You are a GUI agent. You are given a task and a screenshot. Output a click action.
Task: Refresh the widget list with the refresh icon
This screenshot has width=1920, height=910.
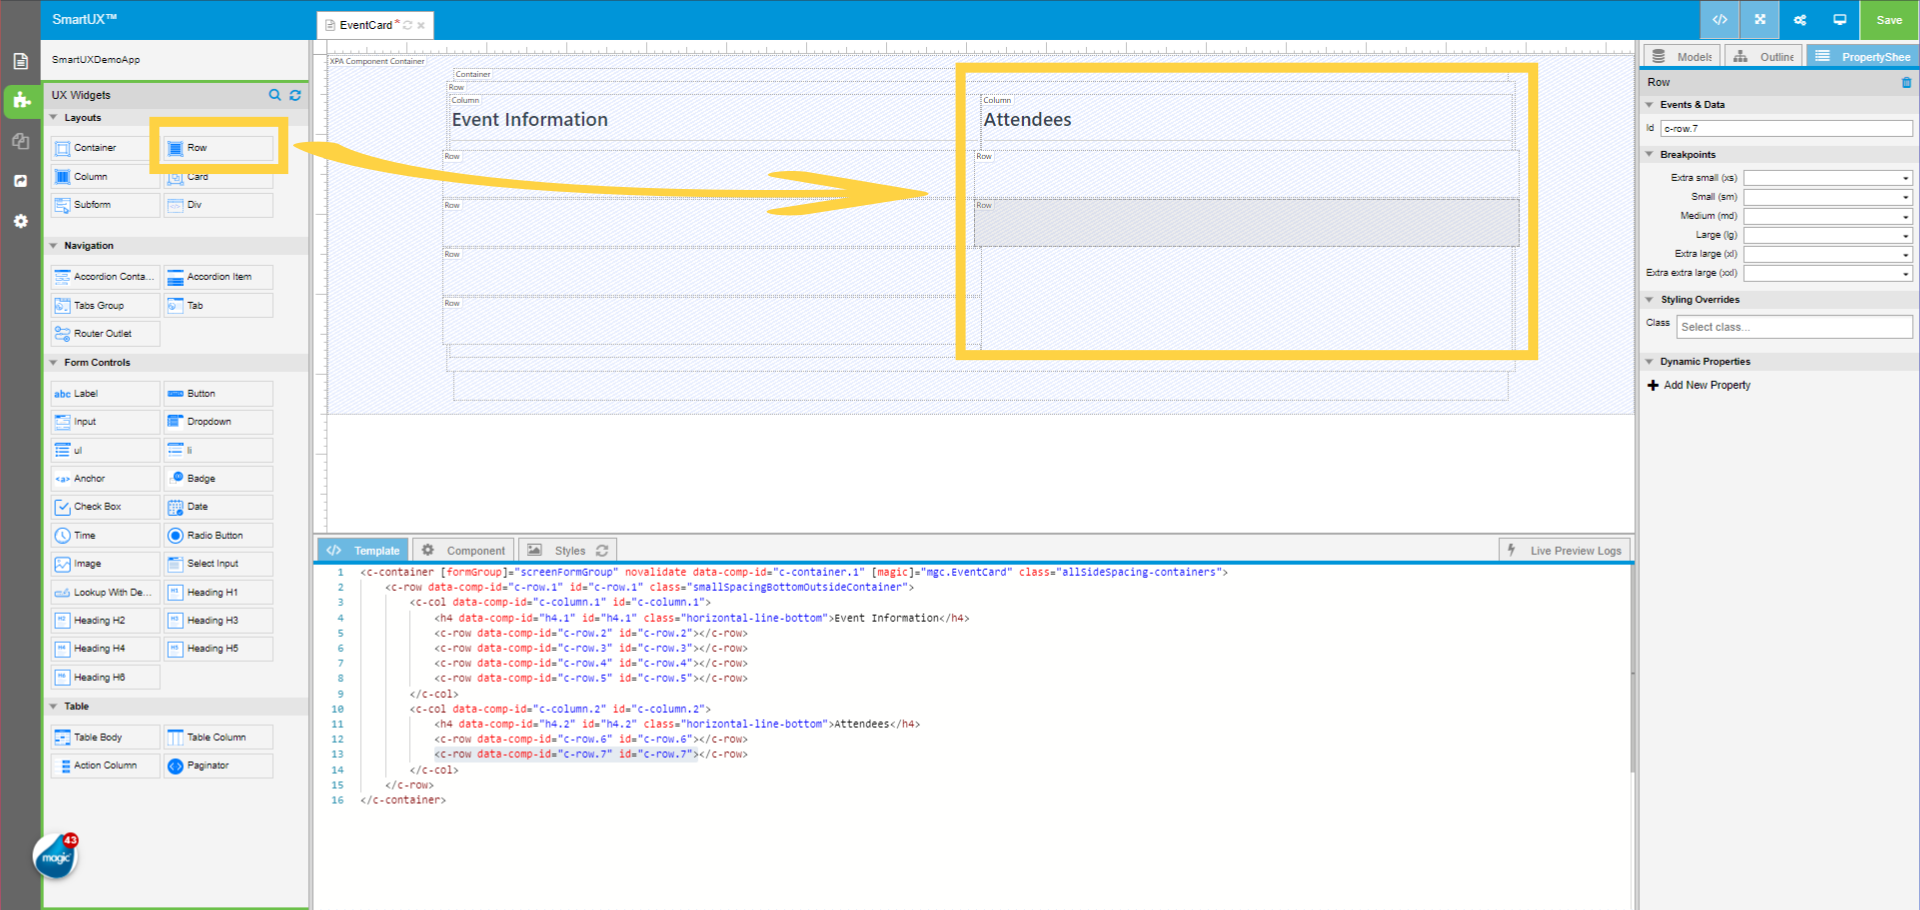[295, 95]
